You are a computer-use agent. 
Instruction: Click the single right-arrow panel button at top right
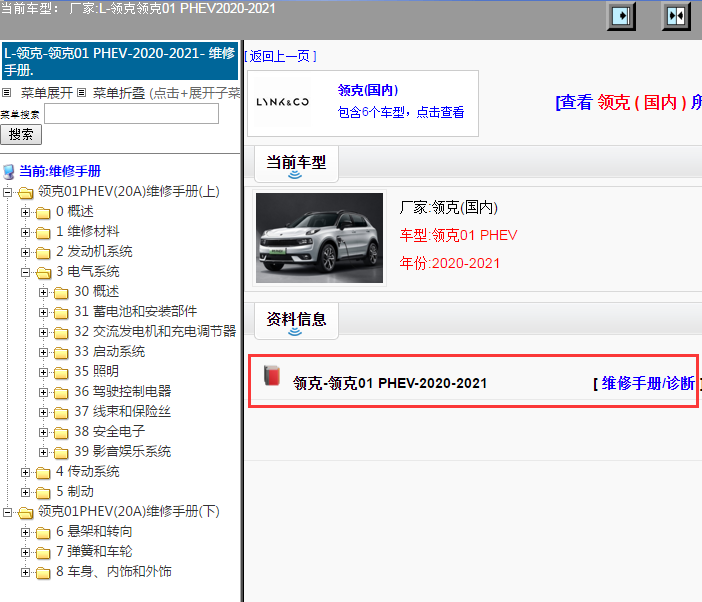click(621, 17)
